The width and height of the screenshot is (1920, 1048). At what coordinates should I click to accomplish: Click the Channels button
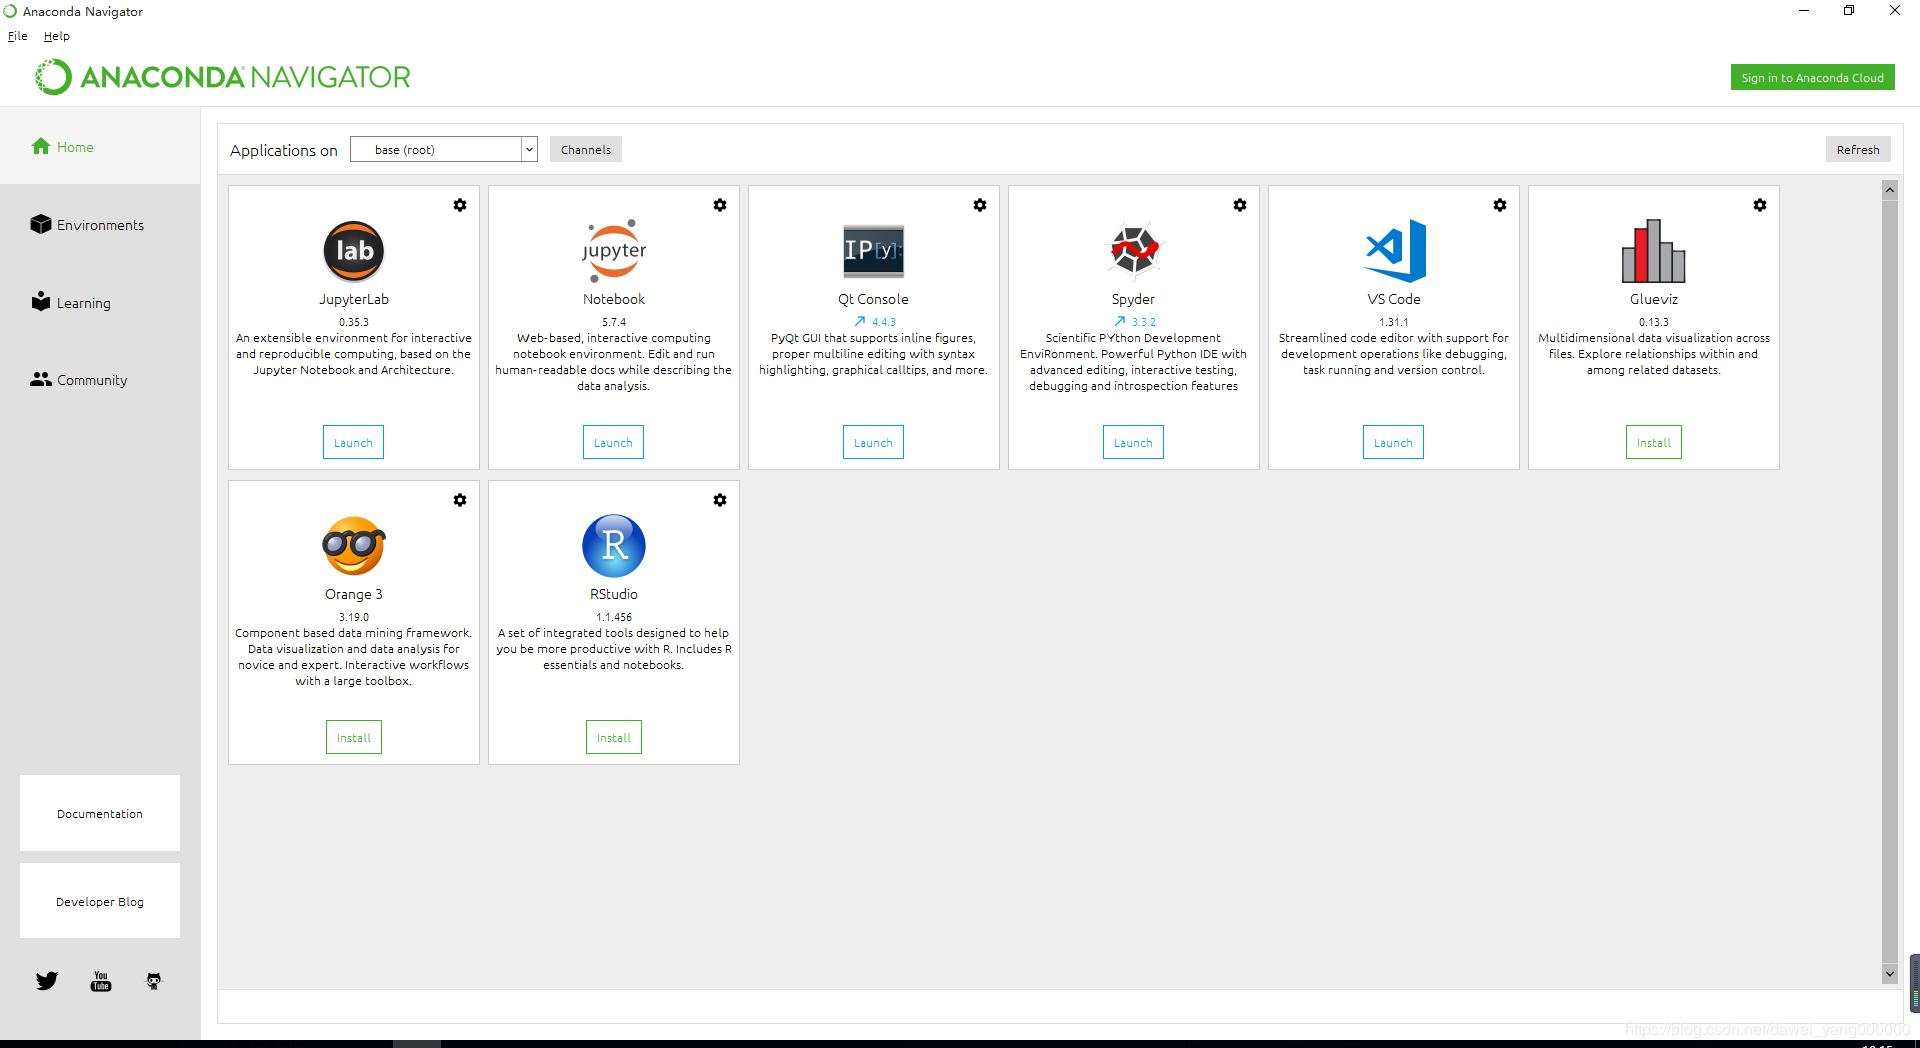coord(586,150)
